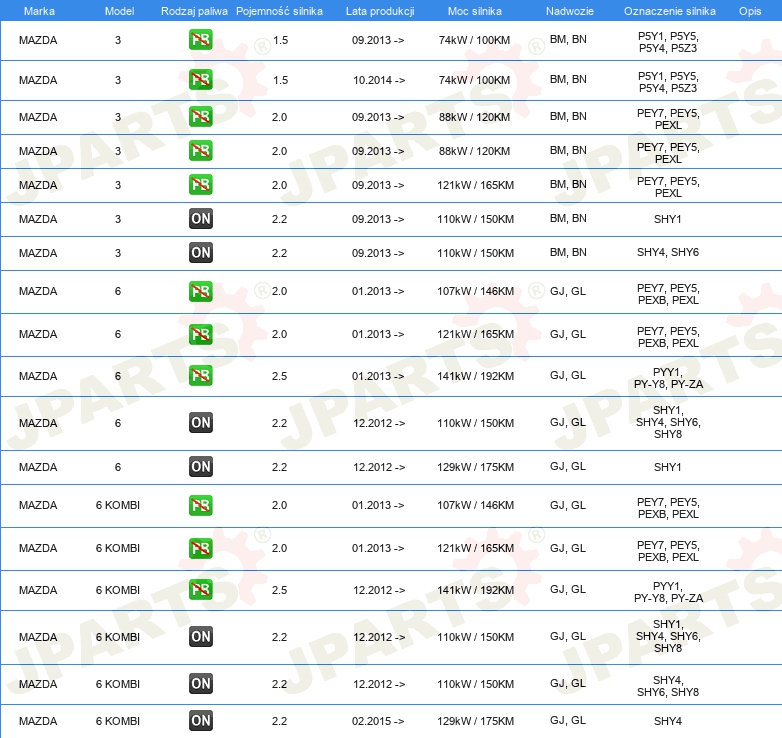Click ON diesel icon for Mazda 6 129kW
The height and width of the screenshot is (738, 782).
click(200, 467)
